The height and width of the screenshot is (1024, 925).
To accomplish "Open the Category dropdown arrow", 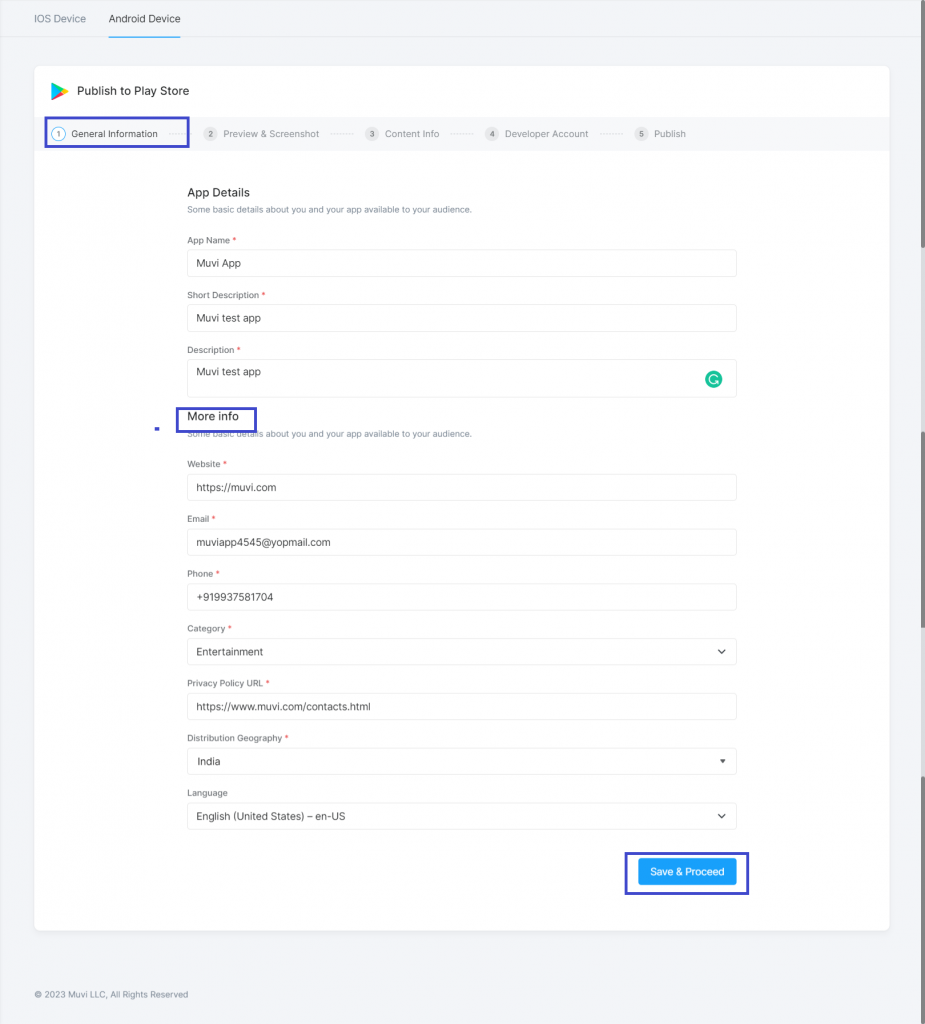I will [721, 651].
